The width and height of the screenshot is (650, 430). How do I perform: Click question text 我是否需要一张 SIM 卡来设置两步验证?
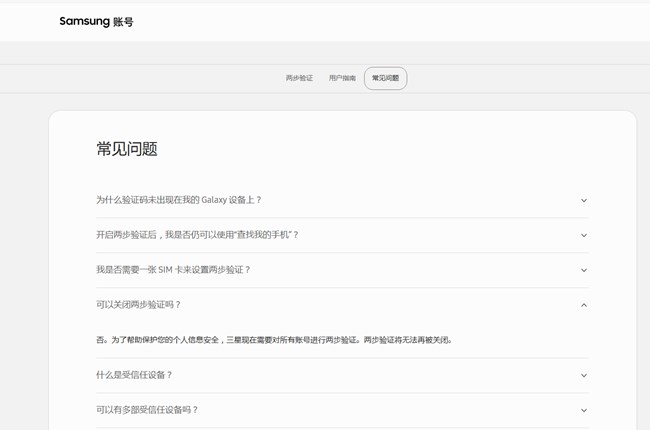(x=173, y=270)
